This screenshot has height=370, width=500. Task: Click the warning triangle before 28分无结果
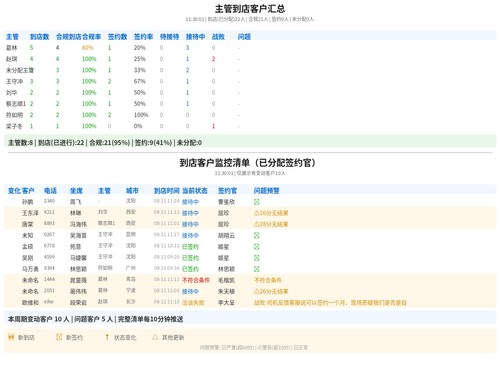tap(257, 224)
